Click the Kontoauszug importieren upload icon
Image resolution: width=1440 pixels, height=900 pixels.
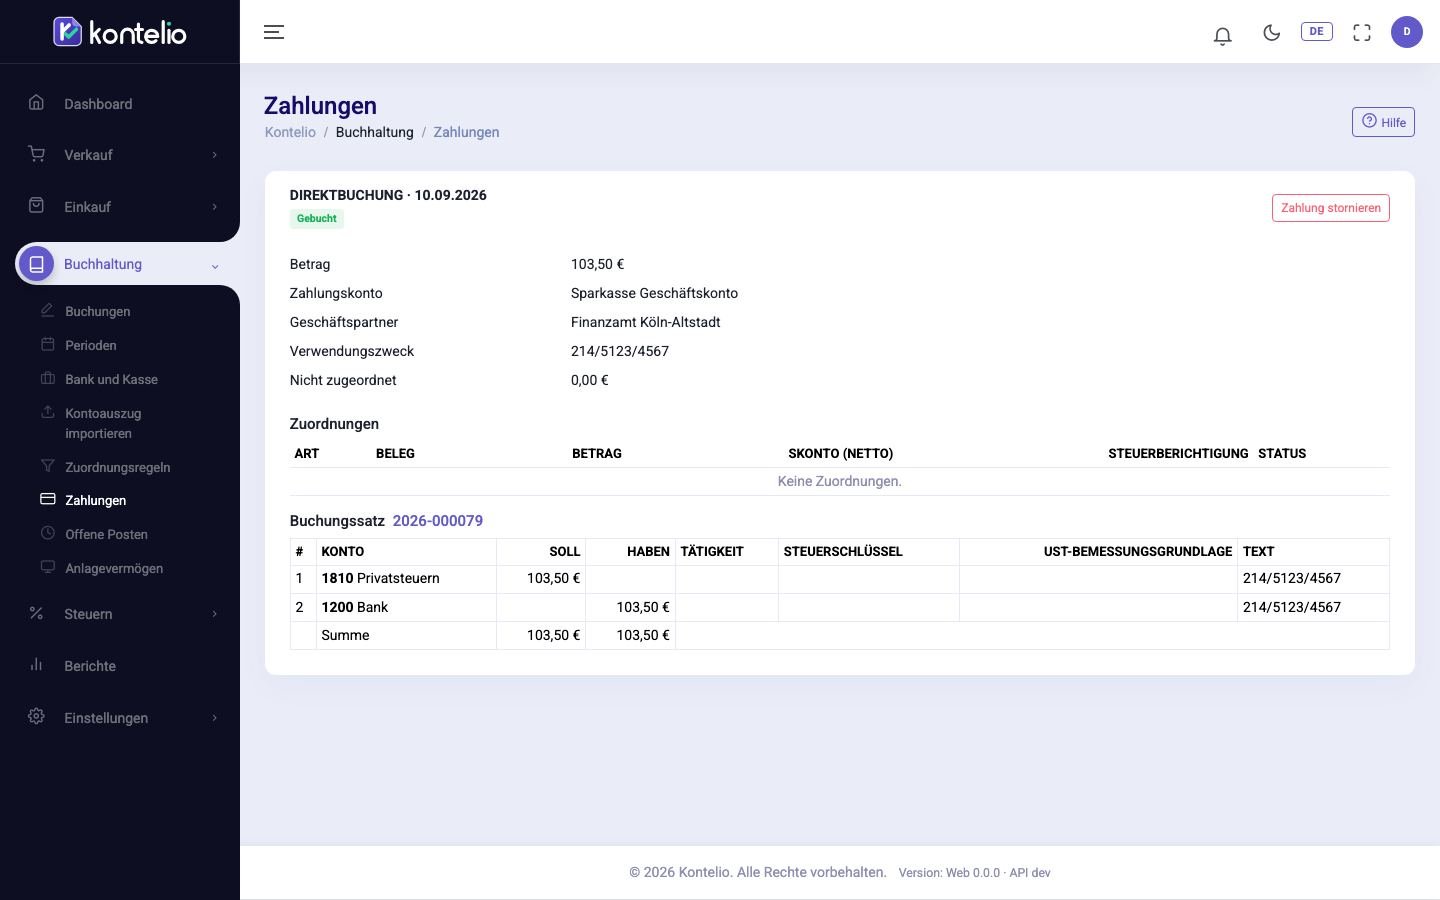(47, 412)
